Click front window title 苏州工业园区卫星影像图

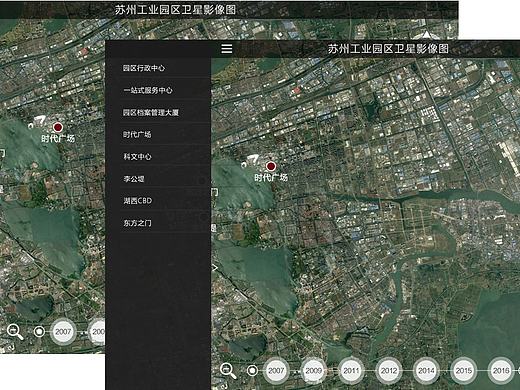388,49
